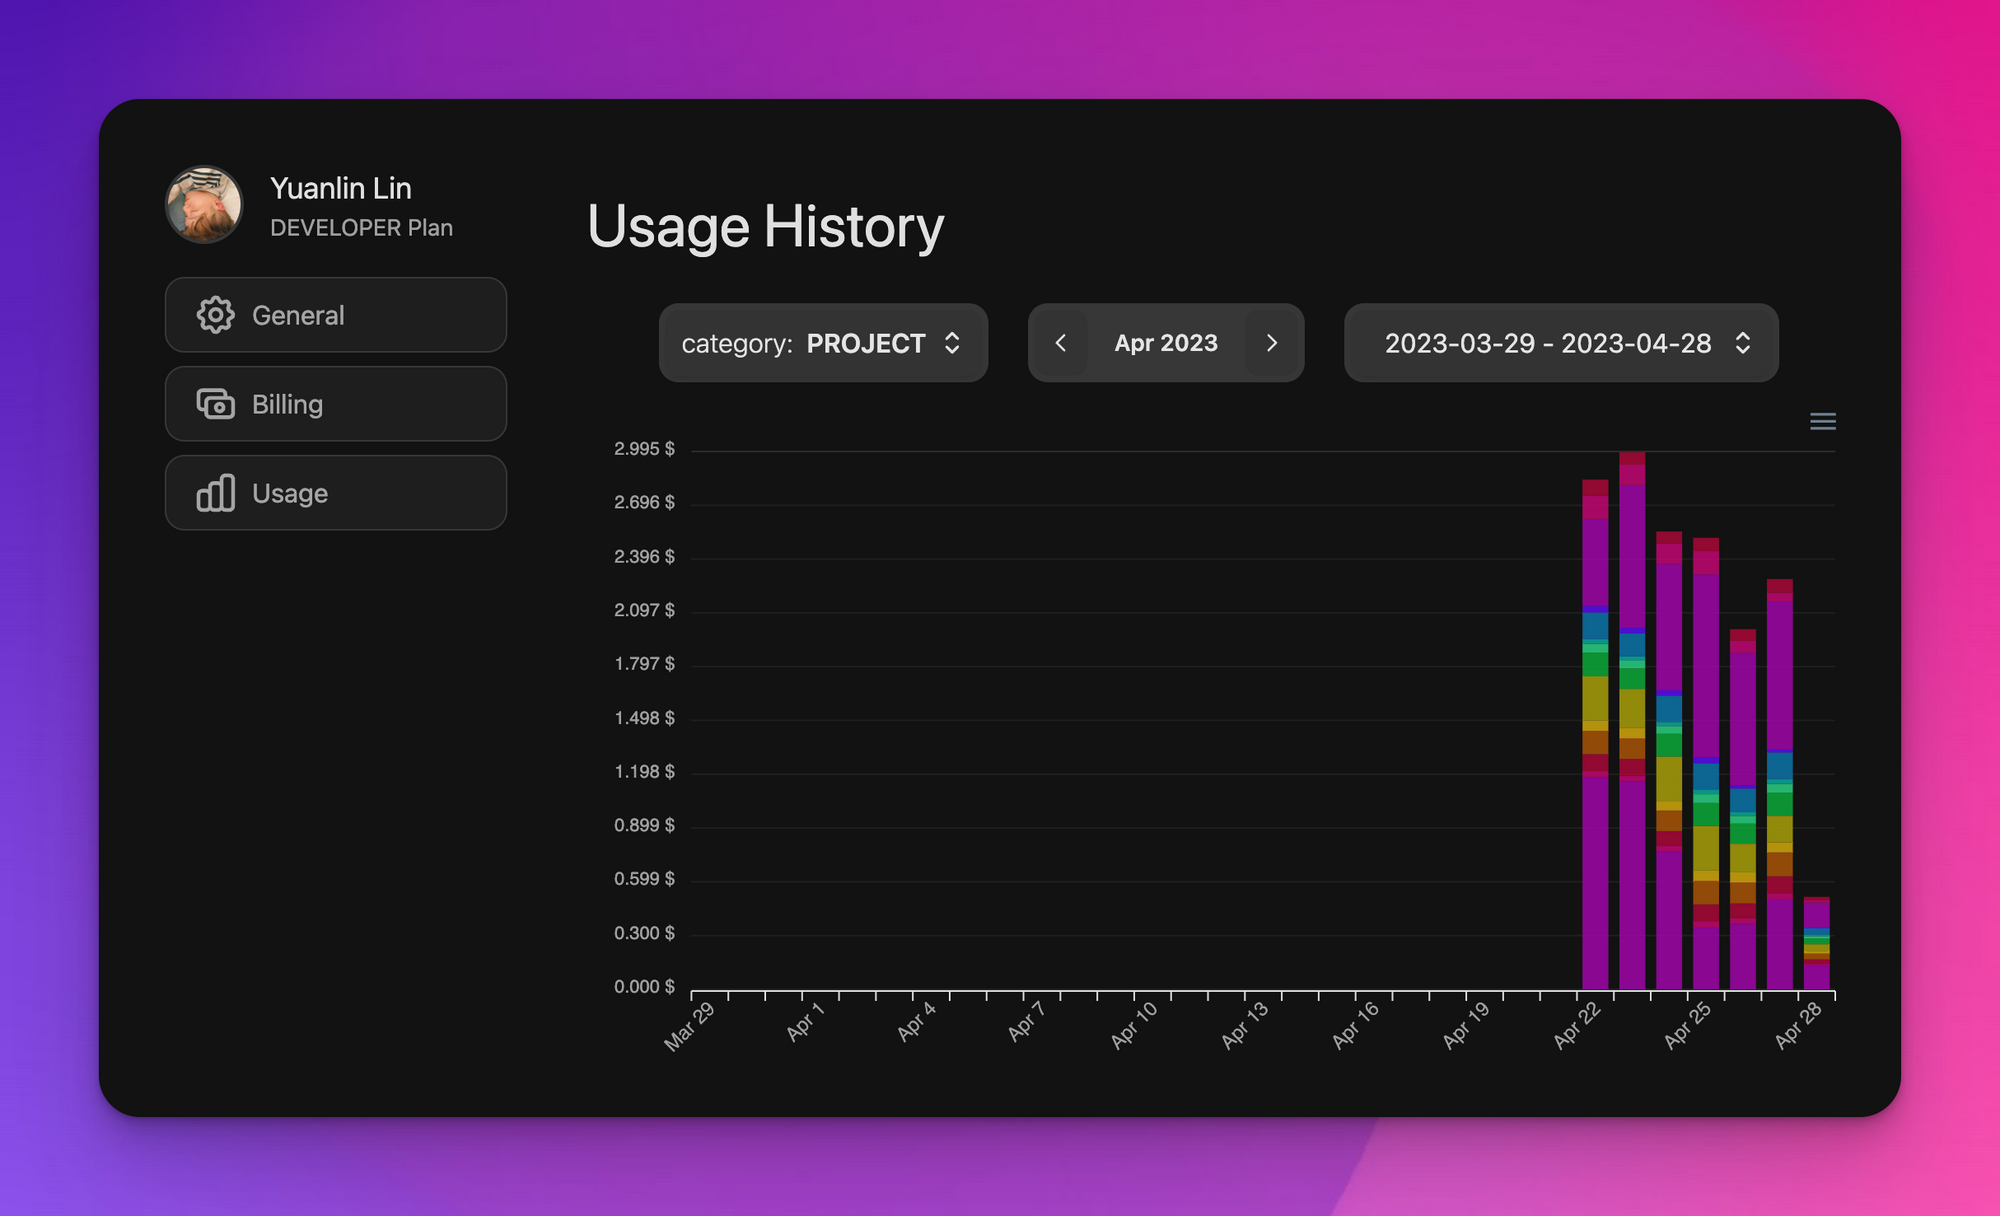Open the chart hamburger menu
The width and height of the screenshot is (2000, 1216).
tap(1822, 421)
